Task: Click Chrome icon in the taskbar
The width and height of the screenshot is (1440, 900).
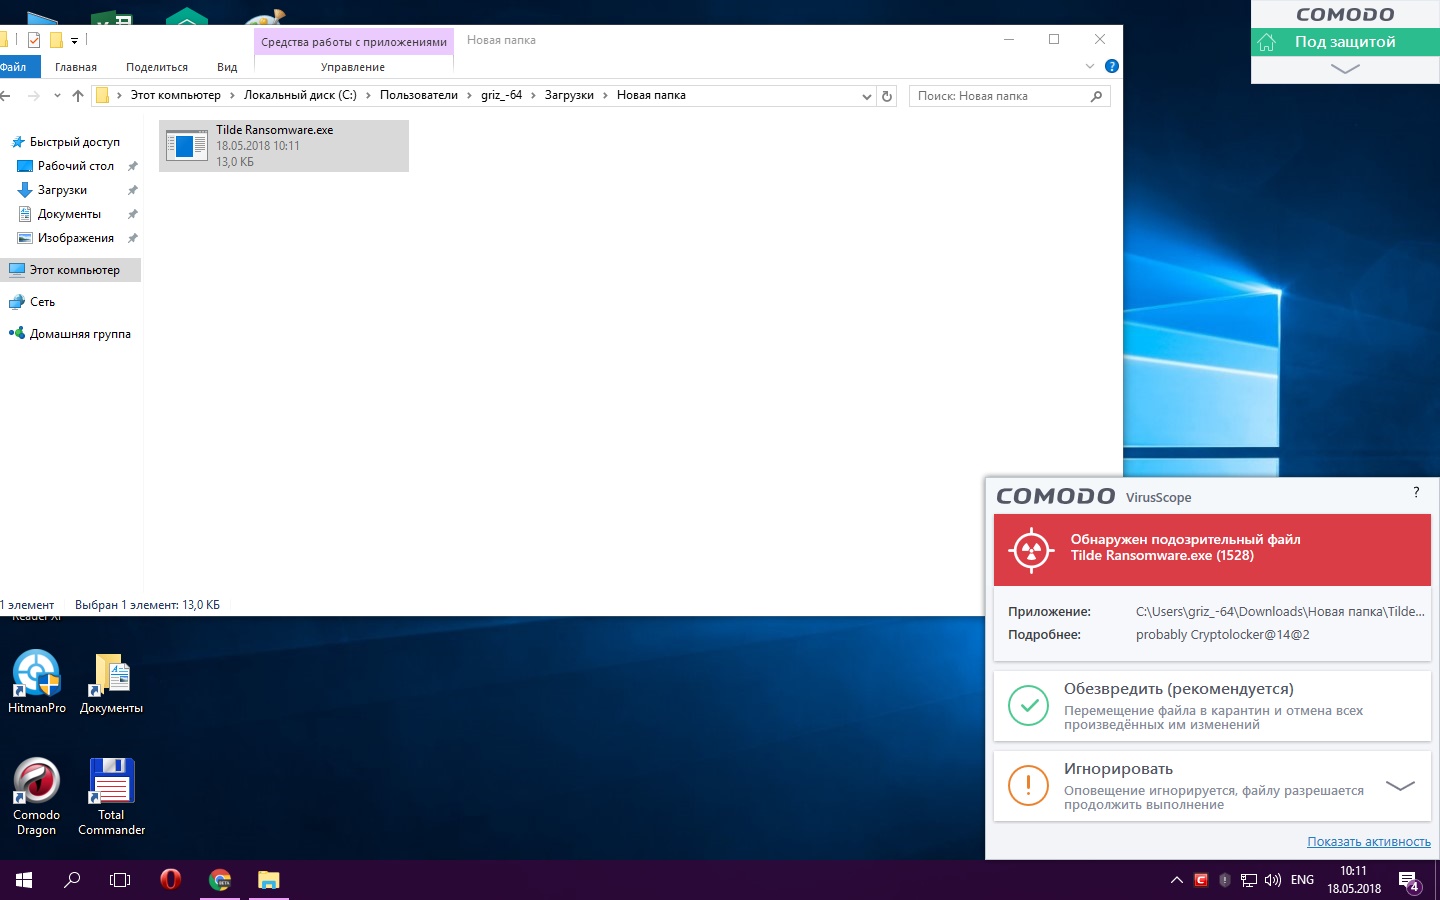Action: pos(220,880)
